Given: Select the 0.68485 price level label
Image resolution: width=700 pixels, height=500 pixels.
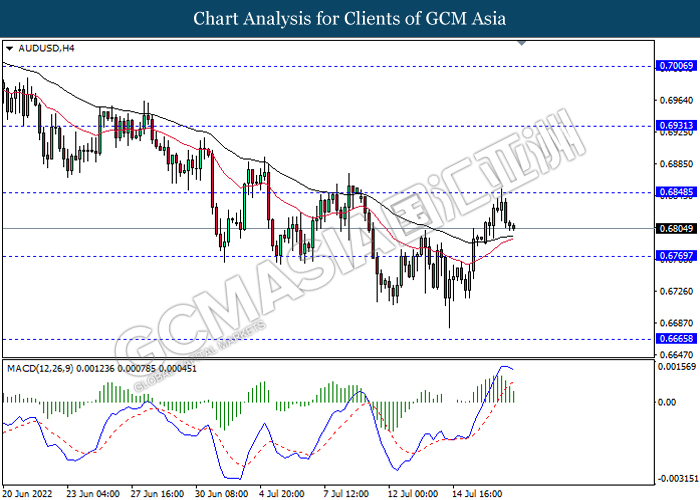Looking at the screenshot, I should point(676,192).
